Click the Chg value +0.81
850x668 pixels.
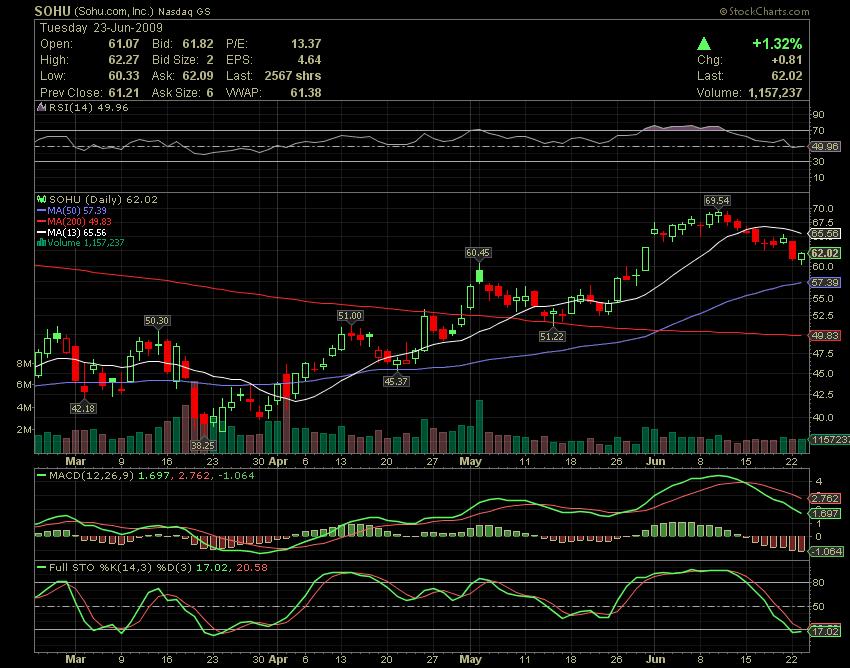(787, 60)
